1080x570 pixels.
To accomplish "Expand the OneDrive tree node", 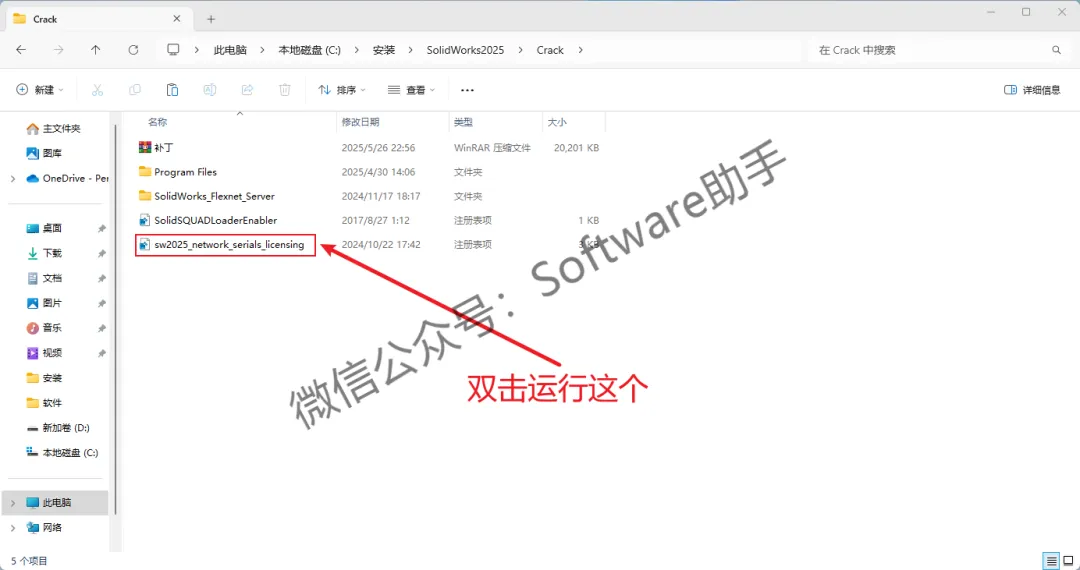I will click(13, 178).
